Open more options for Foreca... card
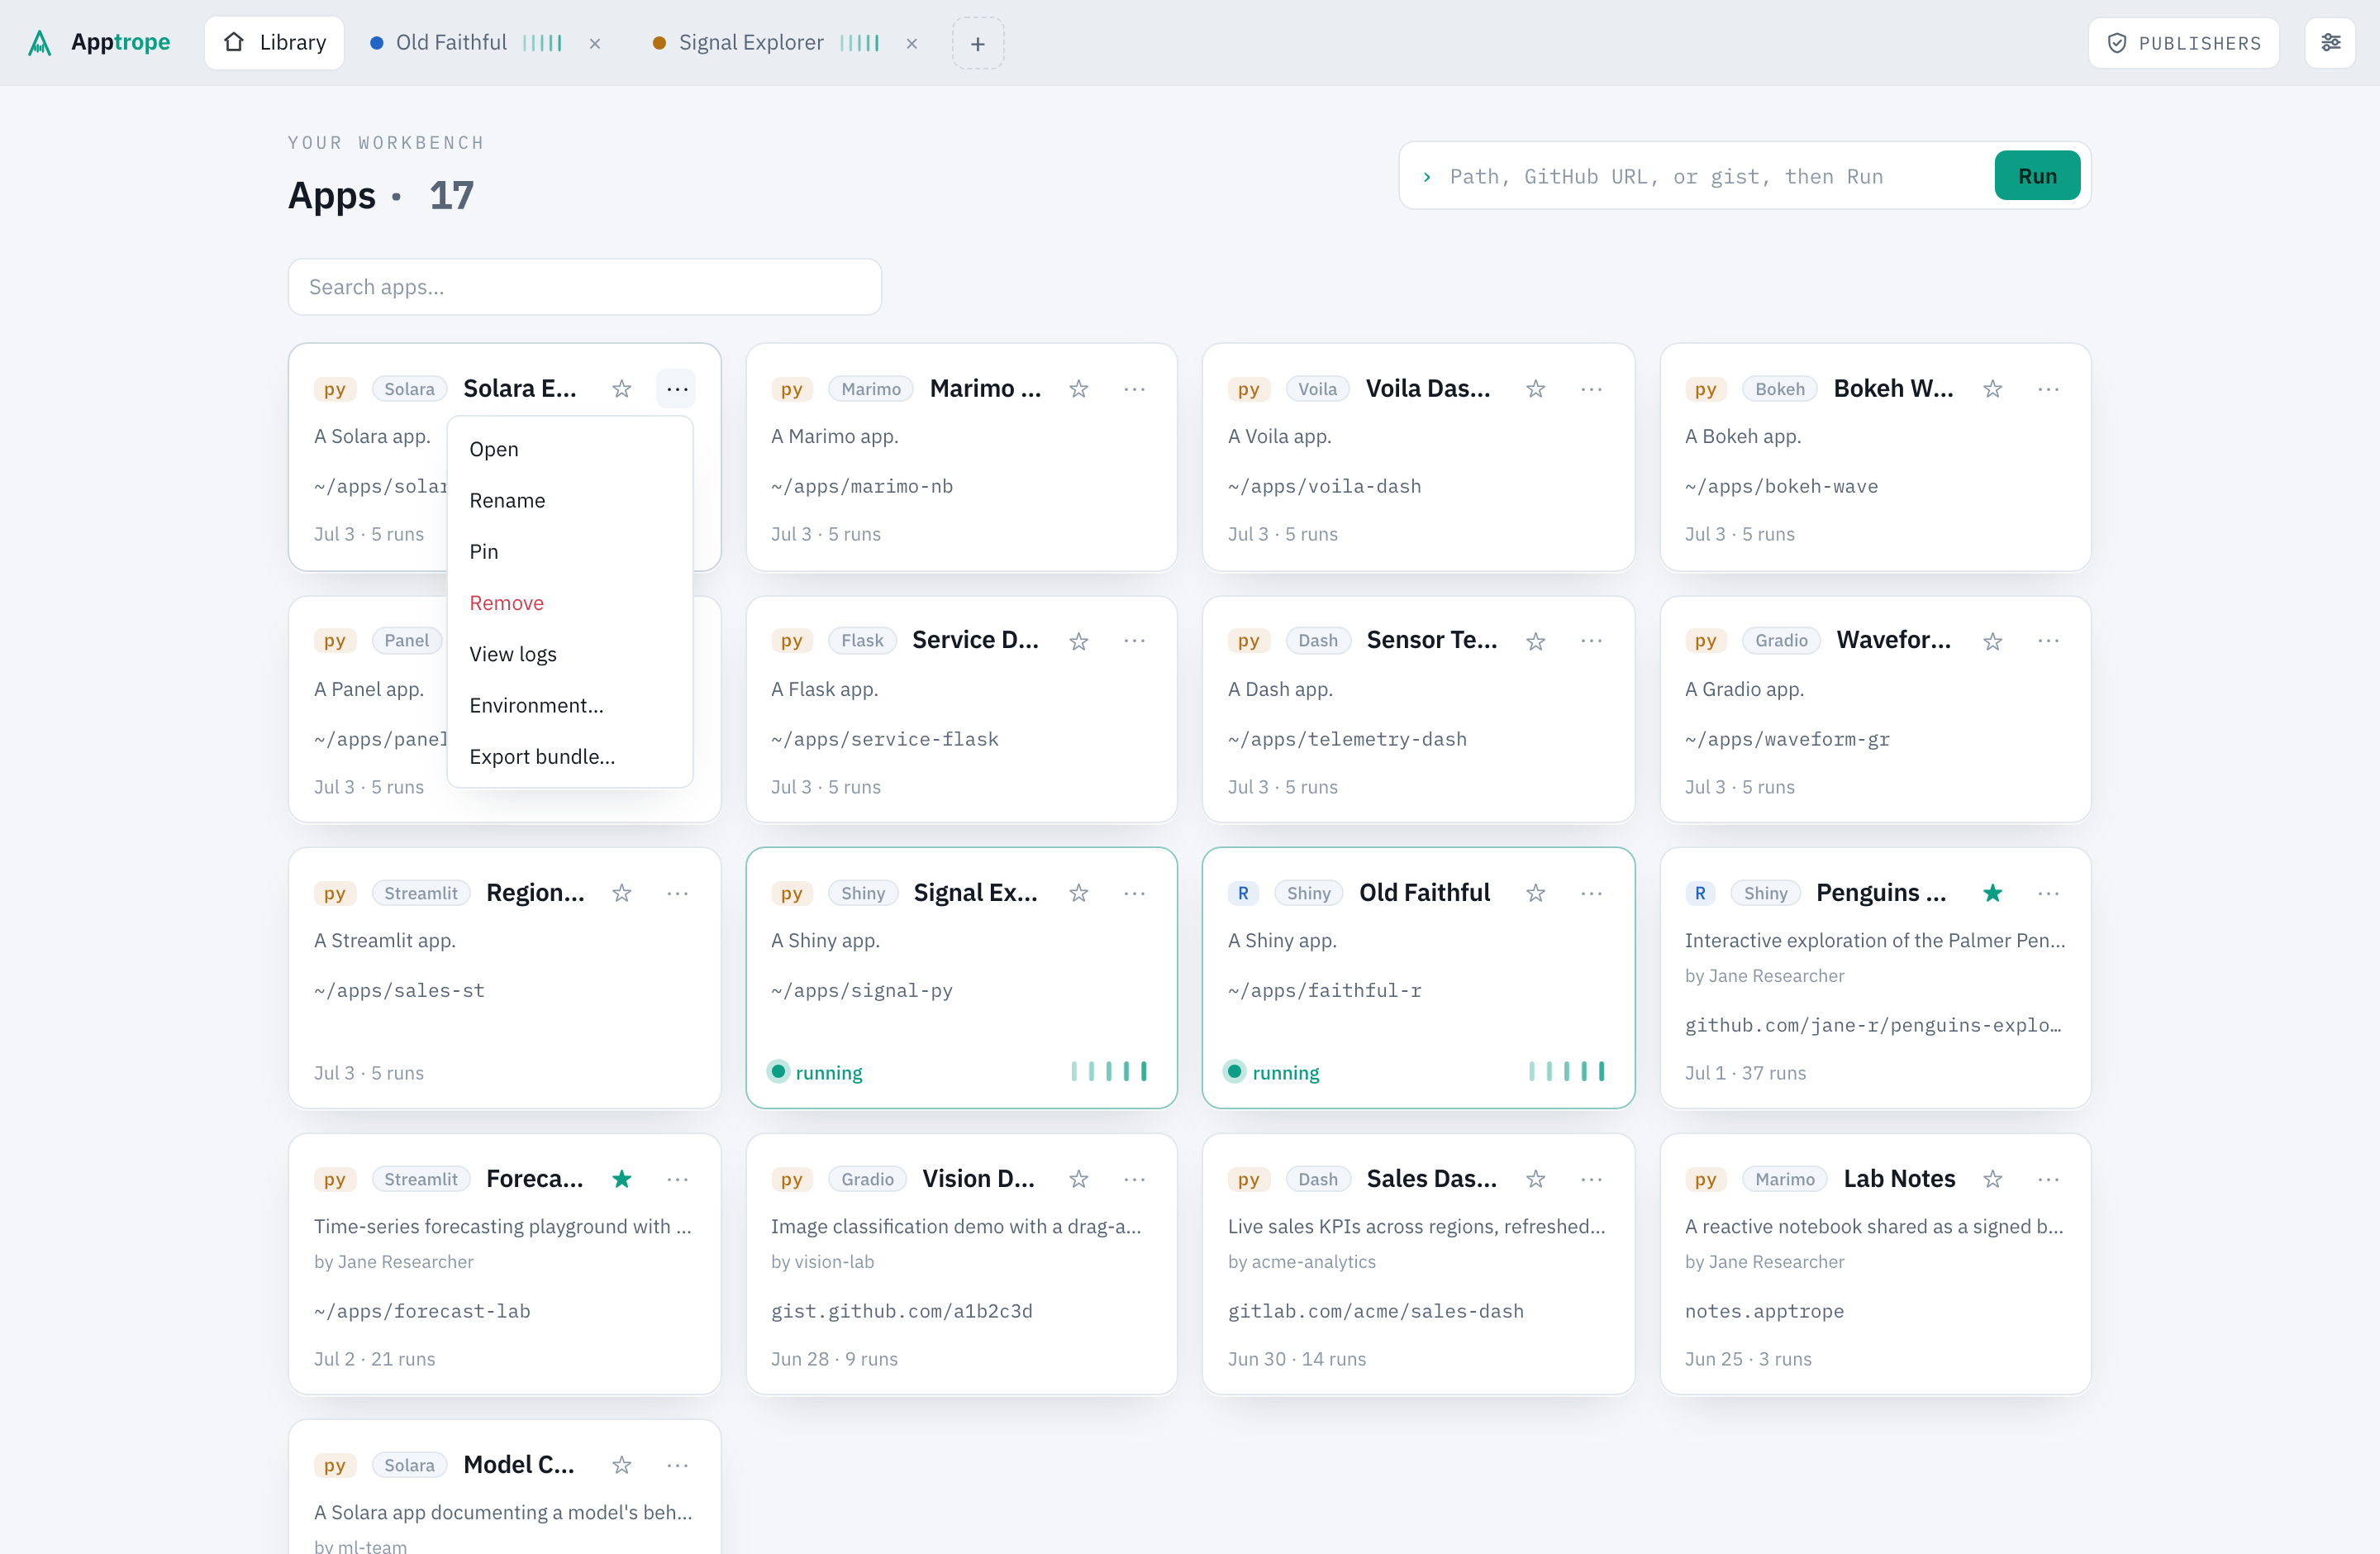2380x1554 pixels. point(677,1178)
